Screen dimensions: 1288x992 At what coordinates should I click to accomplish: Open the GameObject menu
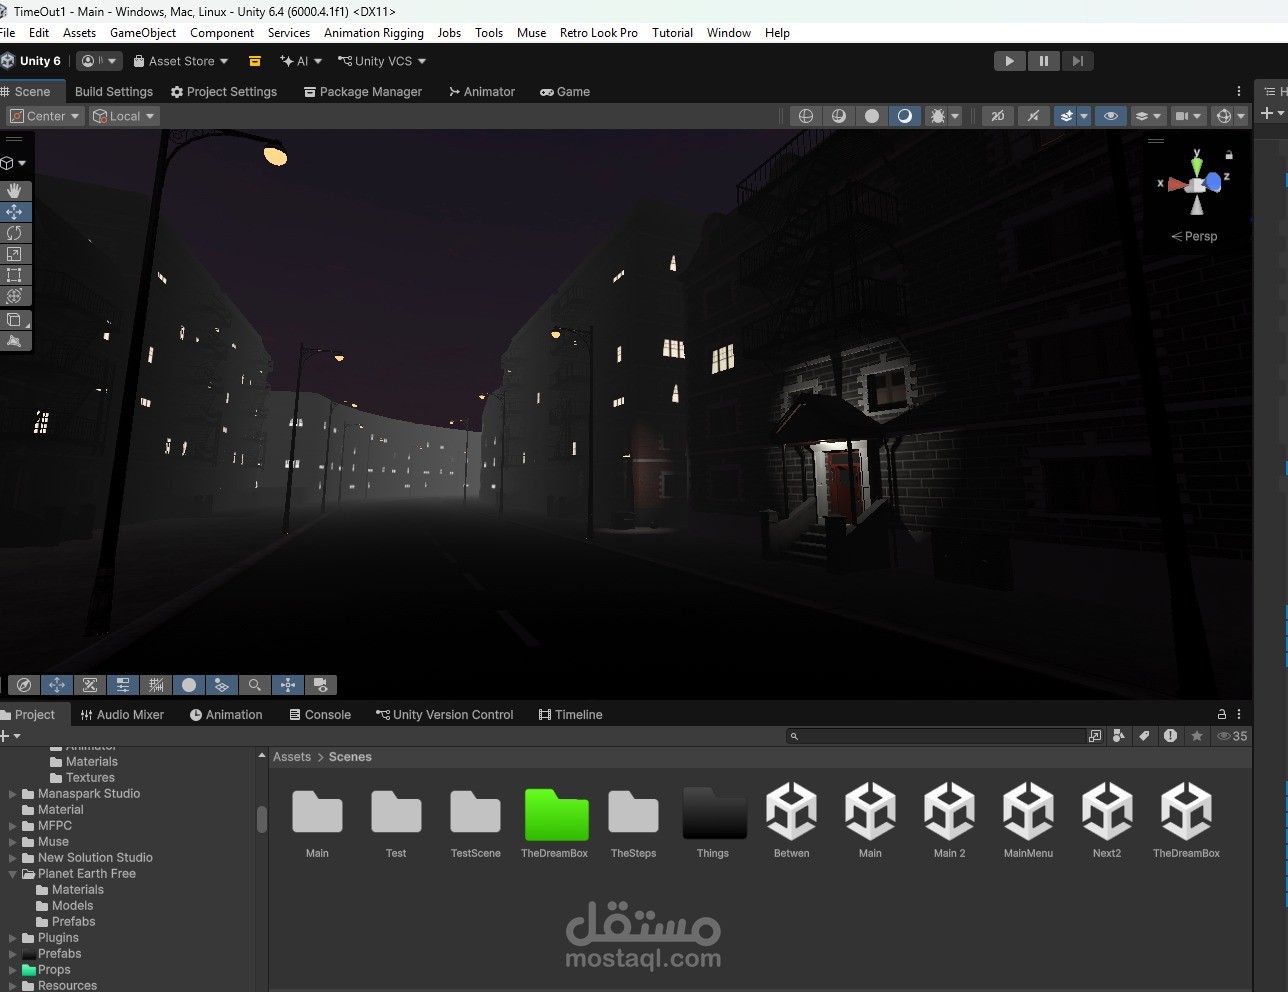pos(143,32)
